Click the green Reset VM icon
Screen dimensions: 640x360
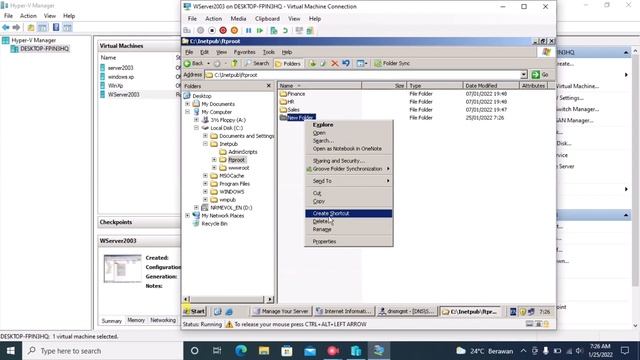260,31
